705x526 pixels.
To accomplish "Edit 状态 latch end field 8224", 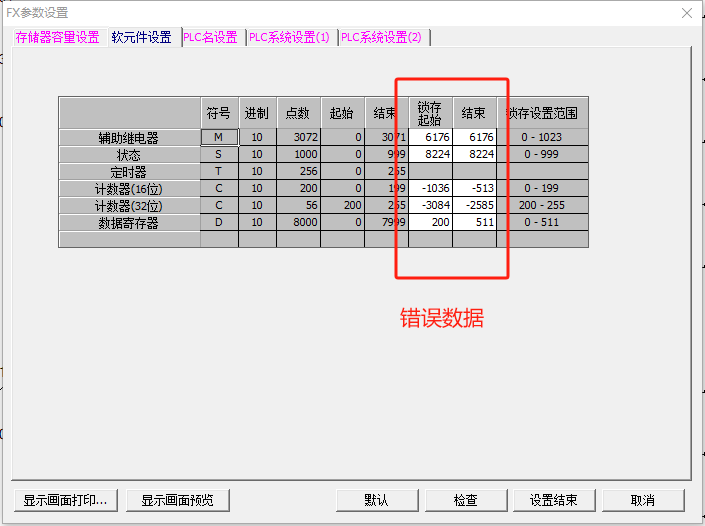I will click(x=474, y=154).
